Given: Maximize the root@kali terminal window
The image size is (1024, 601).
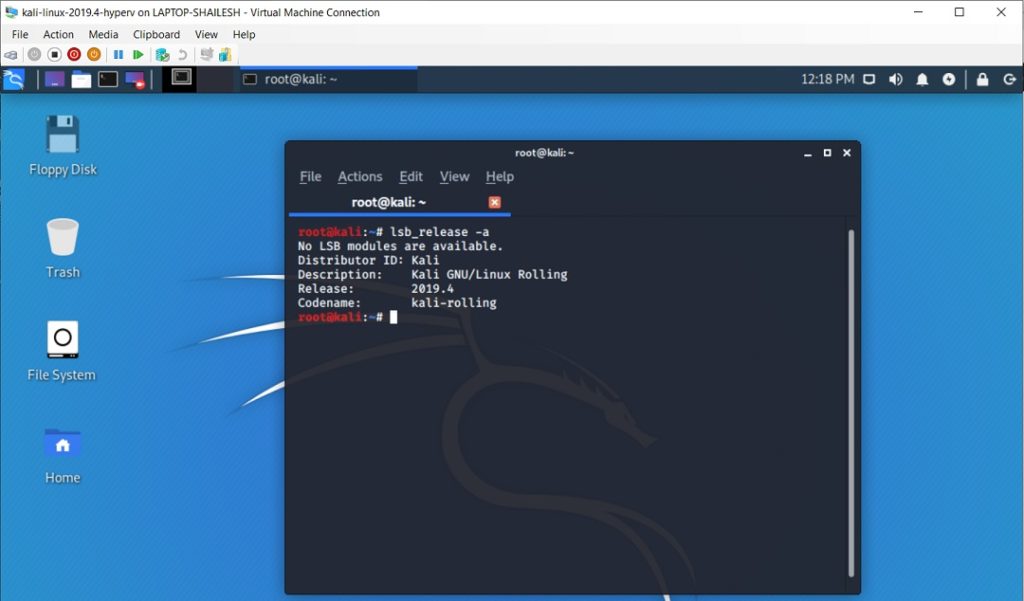Looking at the screenshot, I should click(x=827, y=153).
